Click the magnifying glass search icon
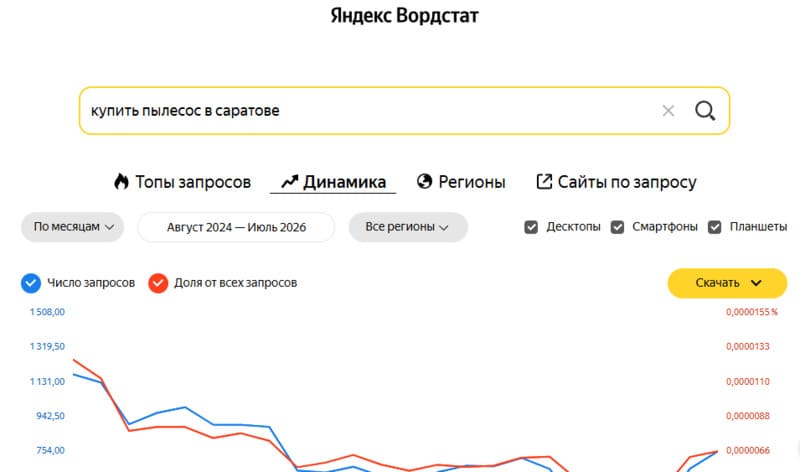This screenshot has height=472, width=800. point(705,110)
